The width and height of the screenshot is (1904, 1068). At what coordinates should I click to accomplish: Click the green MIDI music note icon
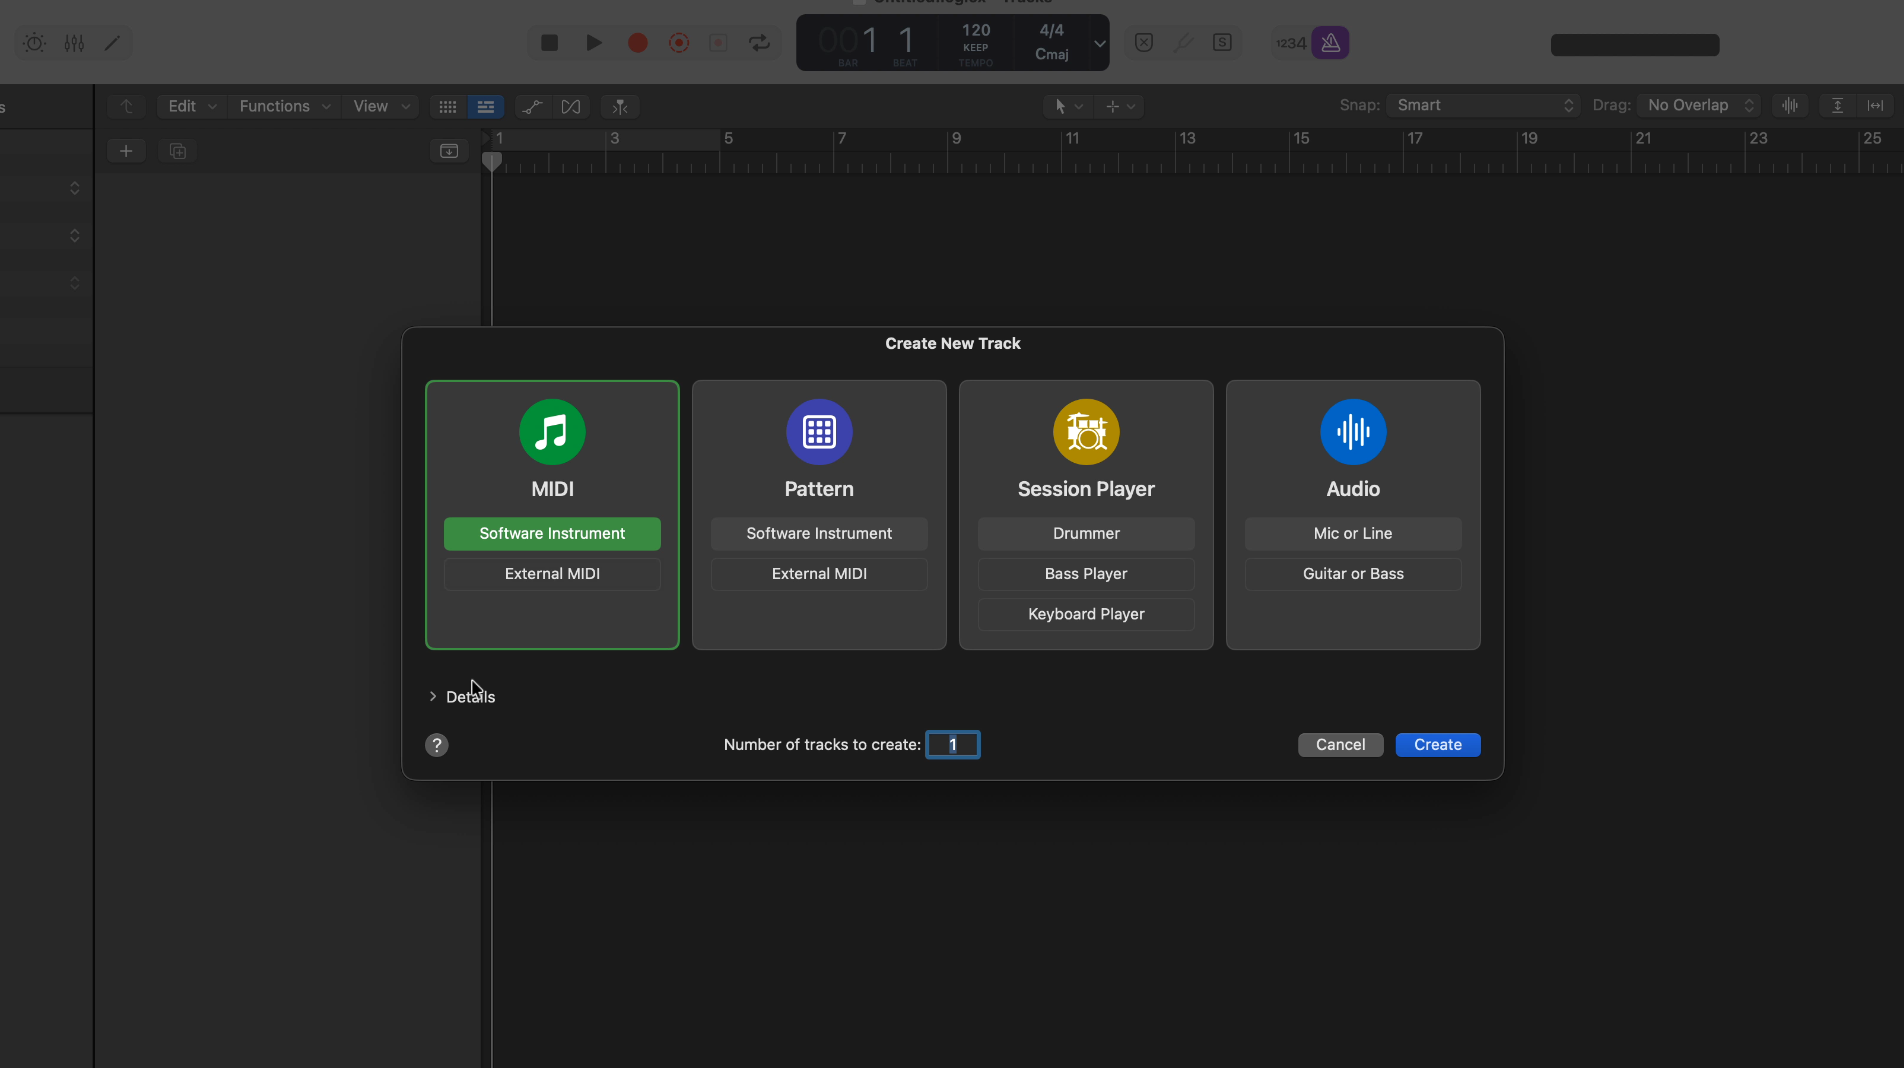pyautogui.click(x=552, y=432)
